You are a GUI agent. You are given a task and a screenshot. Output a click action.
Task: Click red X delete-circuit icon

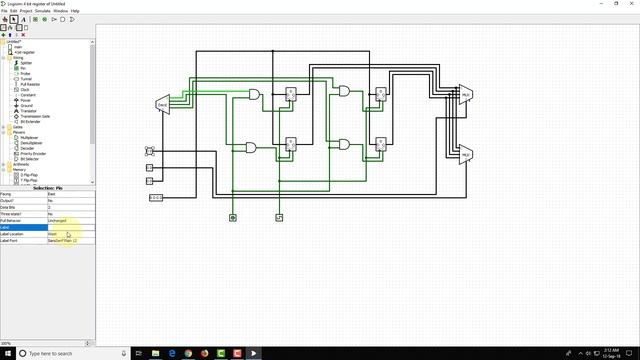pos(23,35)
